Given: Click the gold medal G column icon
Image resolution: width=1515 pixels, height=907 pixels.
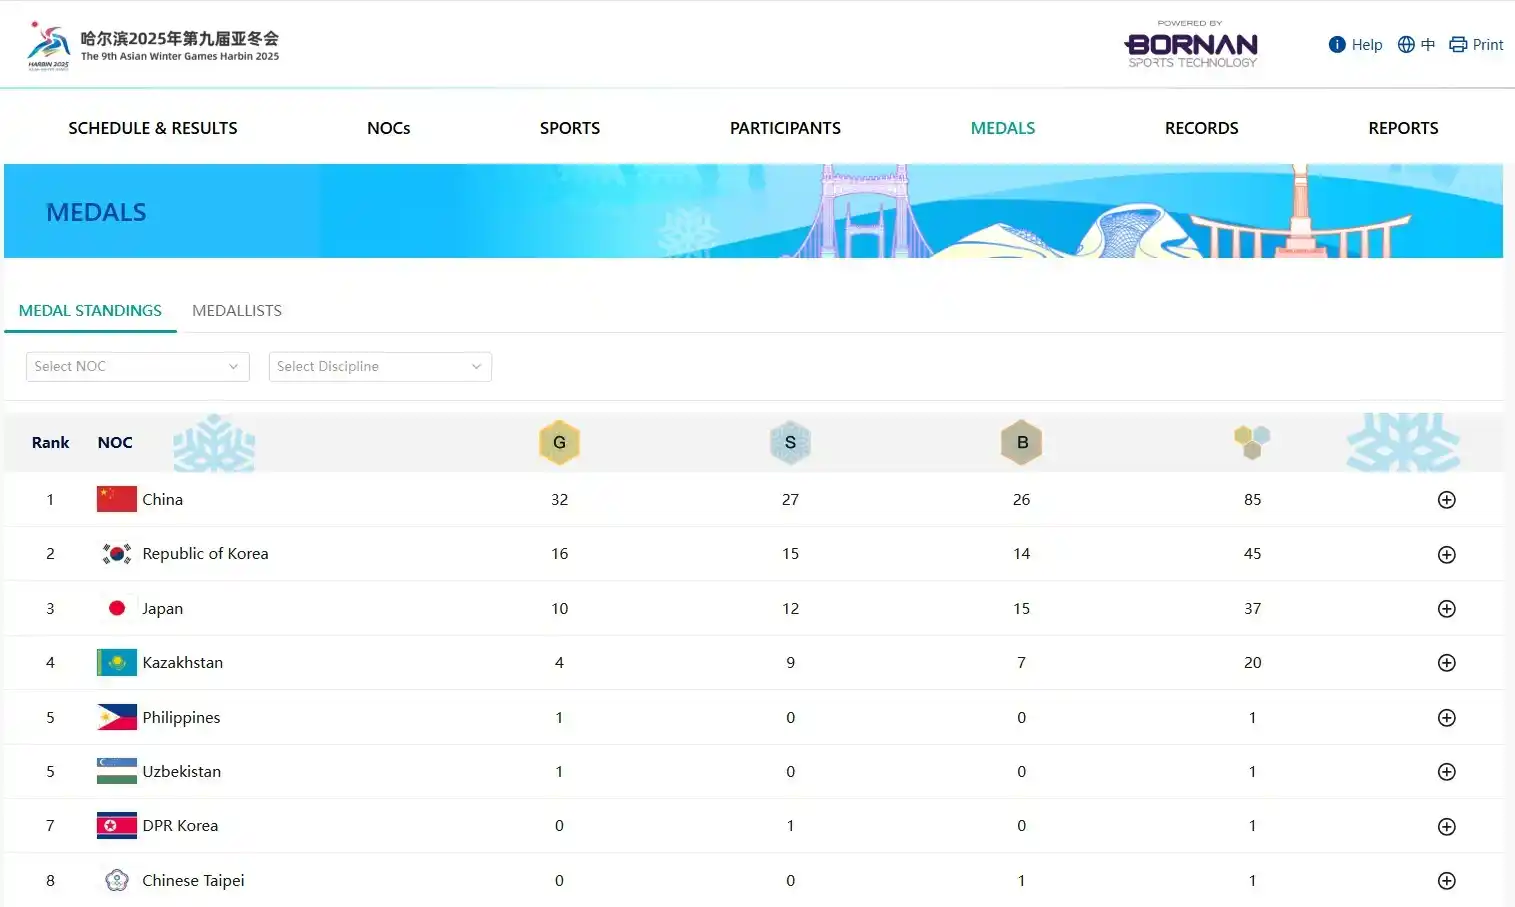Looking at the screenshot, I should click(x=559, y=442).
